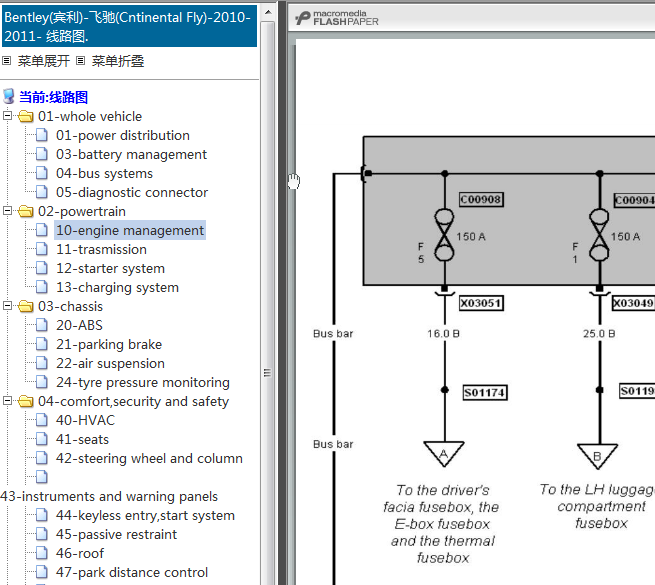Click the page icon beside 41-seats
Viewport: 655px width, 585px height.
point(41,439)
